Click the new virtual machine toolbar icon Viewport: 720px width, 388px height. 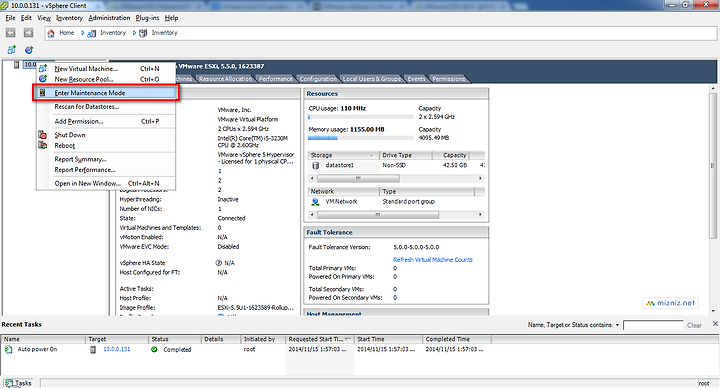coord(11,50)
